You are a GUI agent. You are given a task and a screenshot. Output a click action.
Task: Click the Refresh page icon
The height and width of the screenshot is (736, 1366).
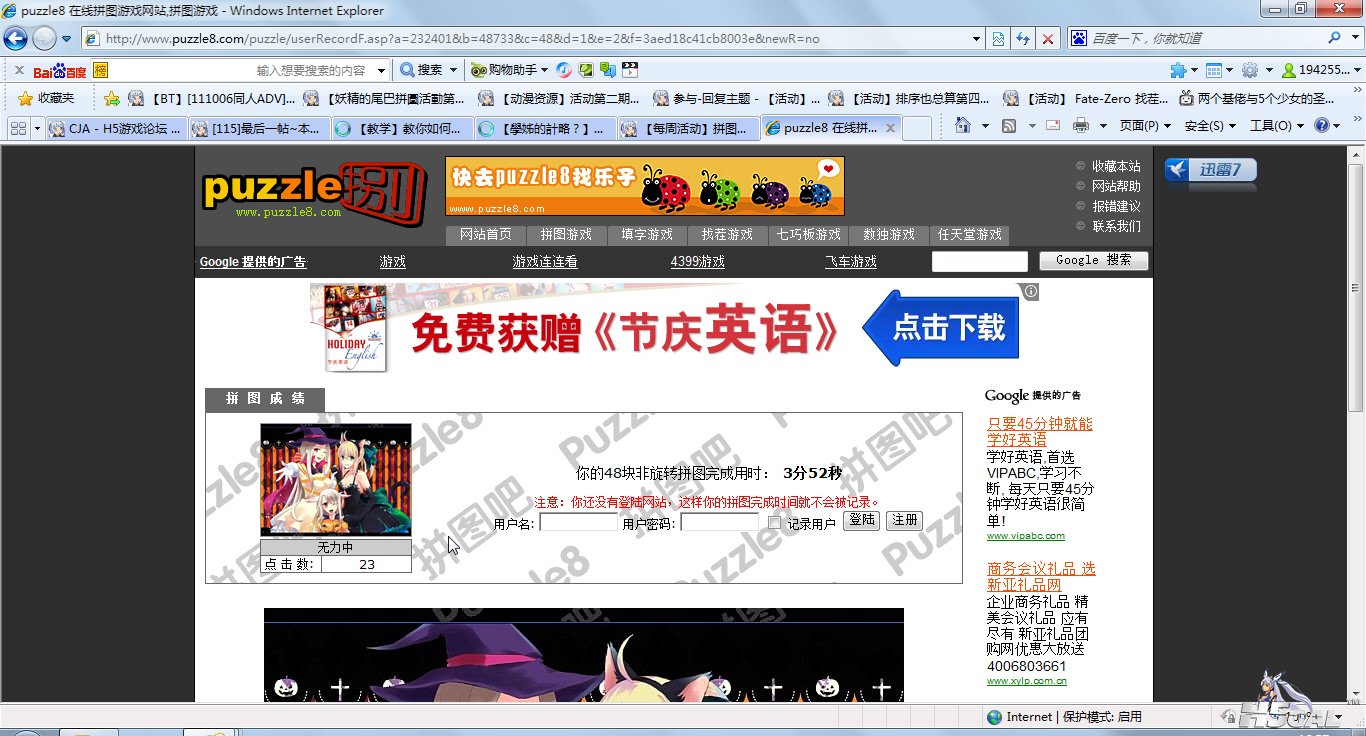coord(1023,39)
